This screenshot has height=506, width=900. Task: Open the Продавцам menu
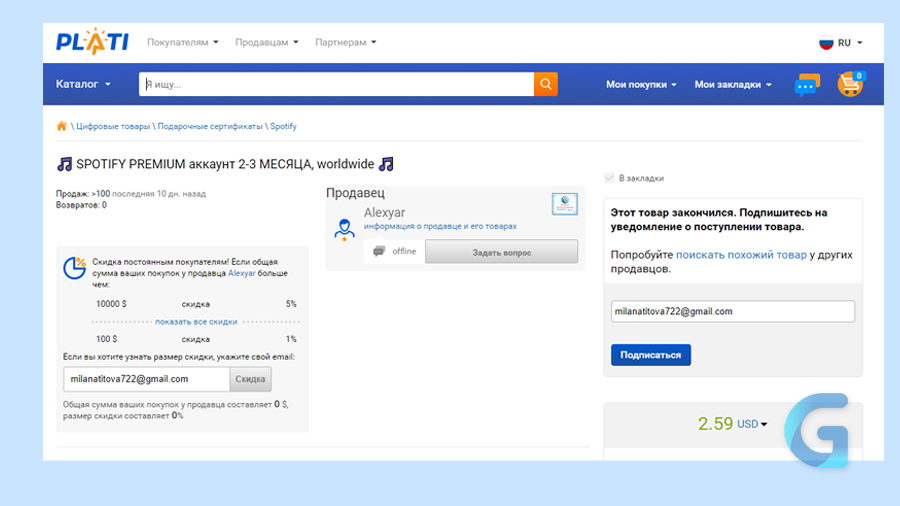point(267,42)
